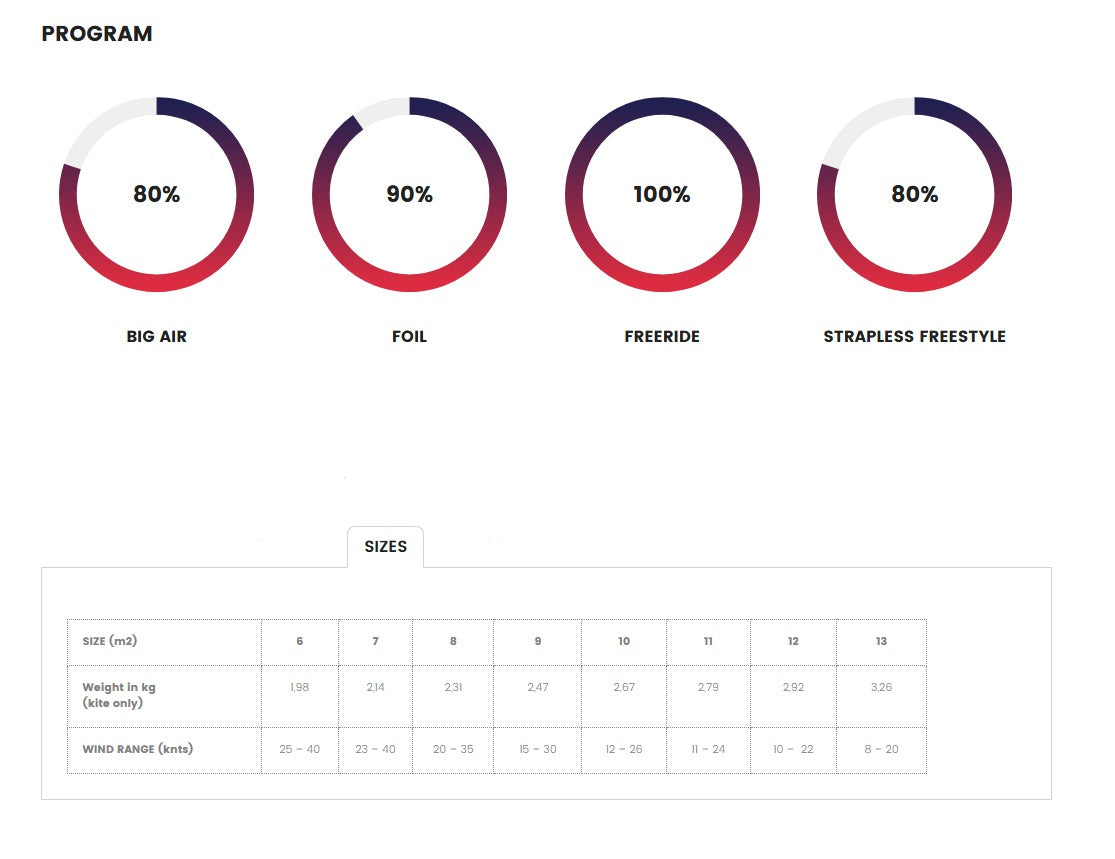Click the WIND RANGE (knts) row header
Image resolution: width=1115 pixels, height=859 pixels.
[137, 749]
